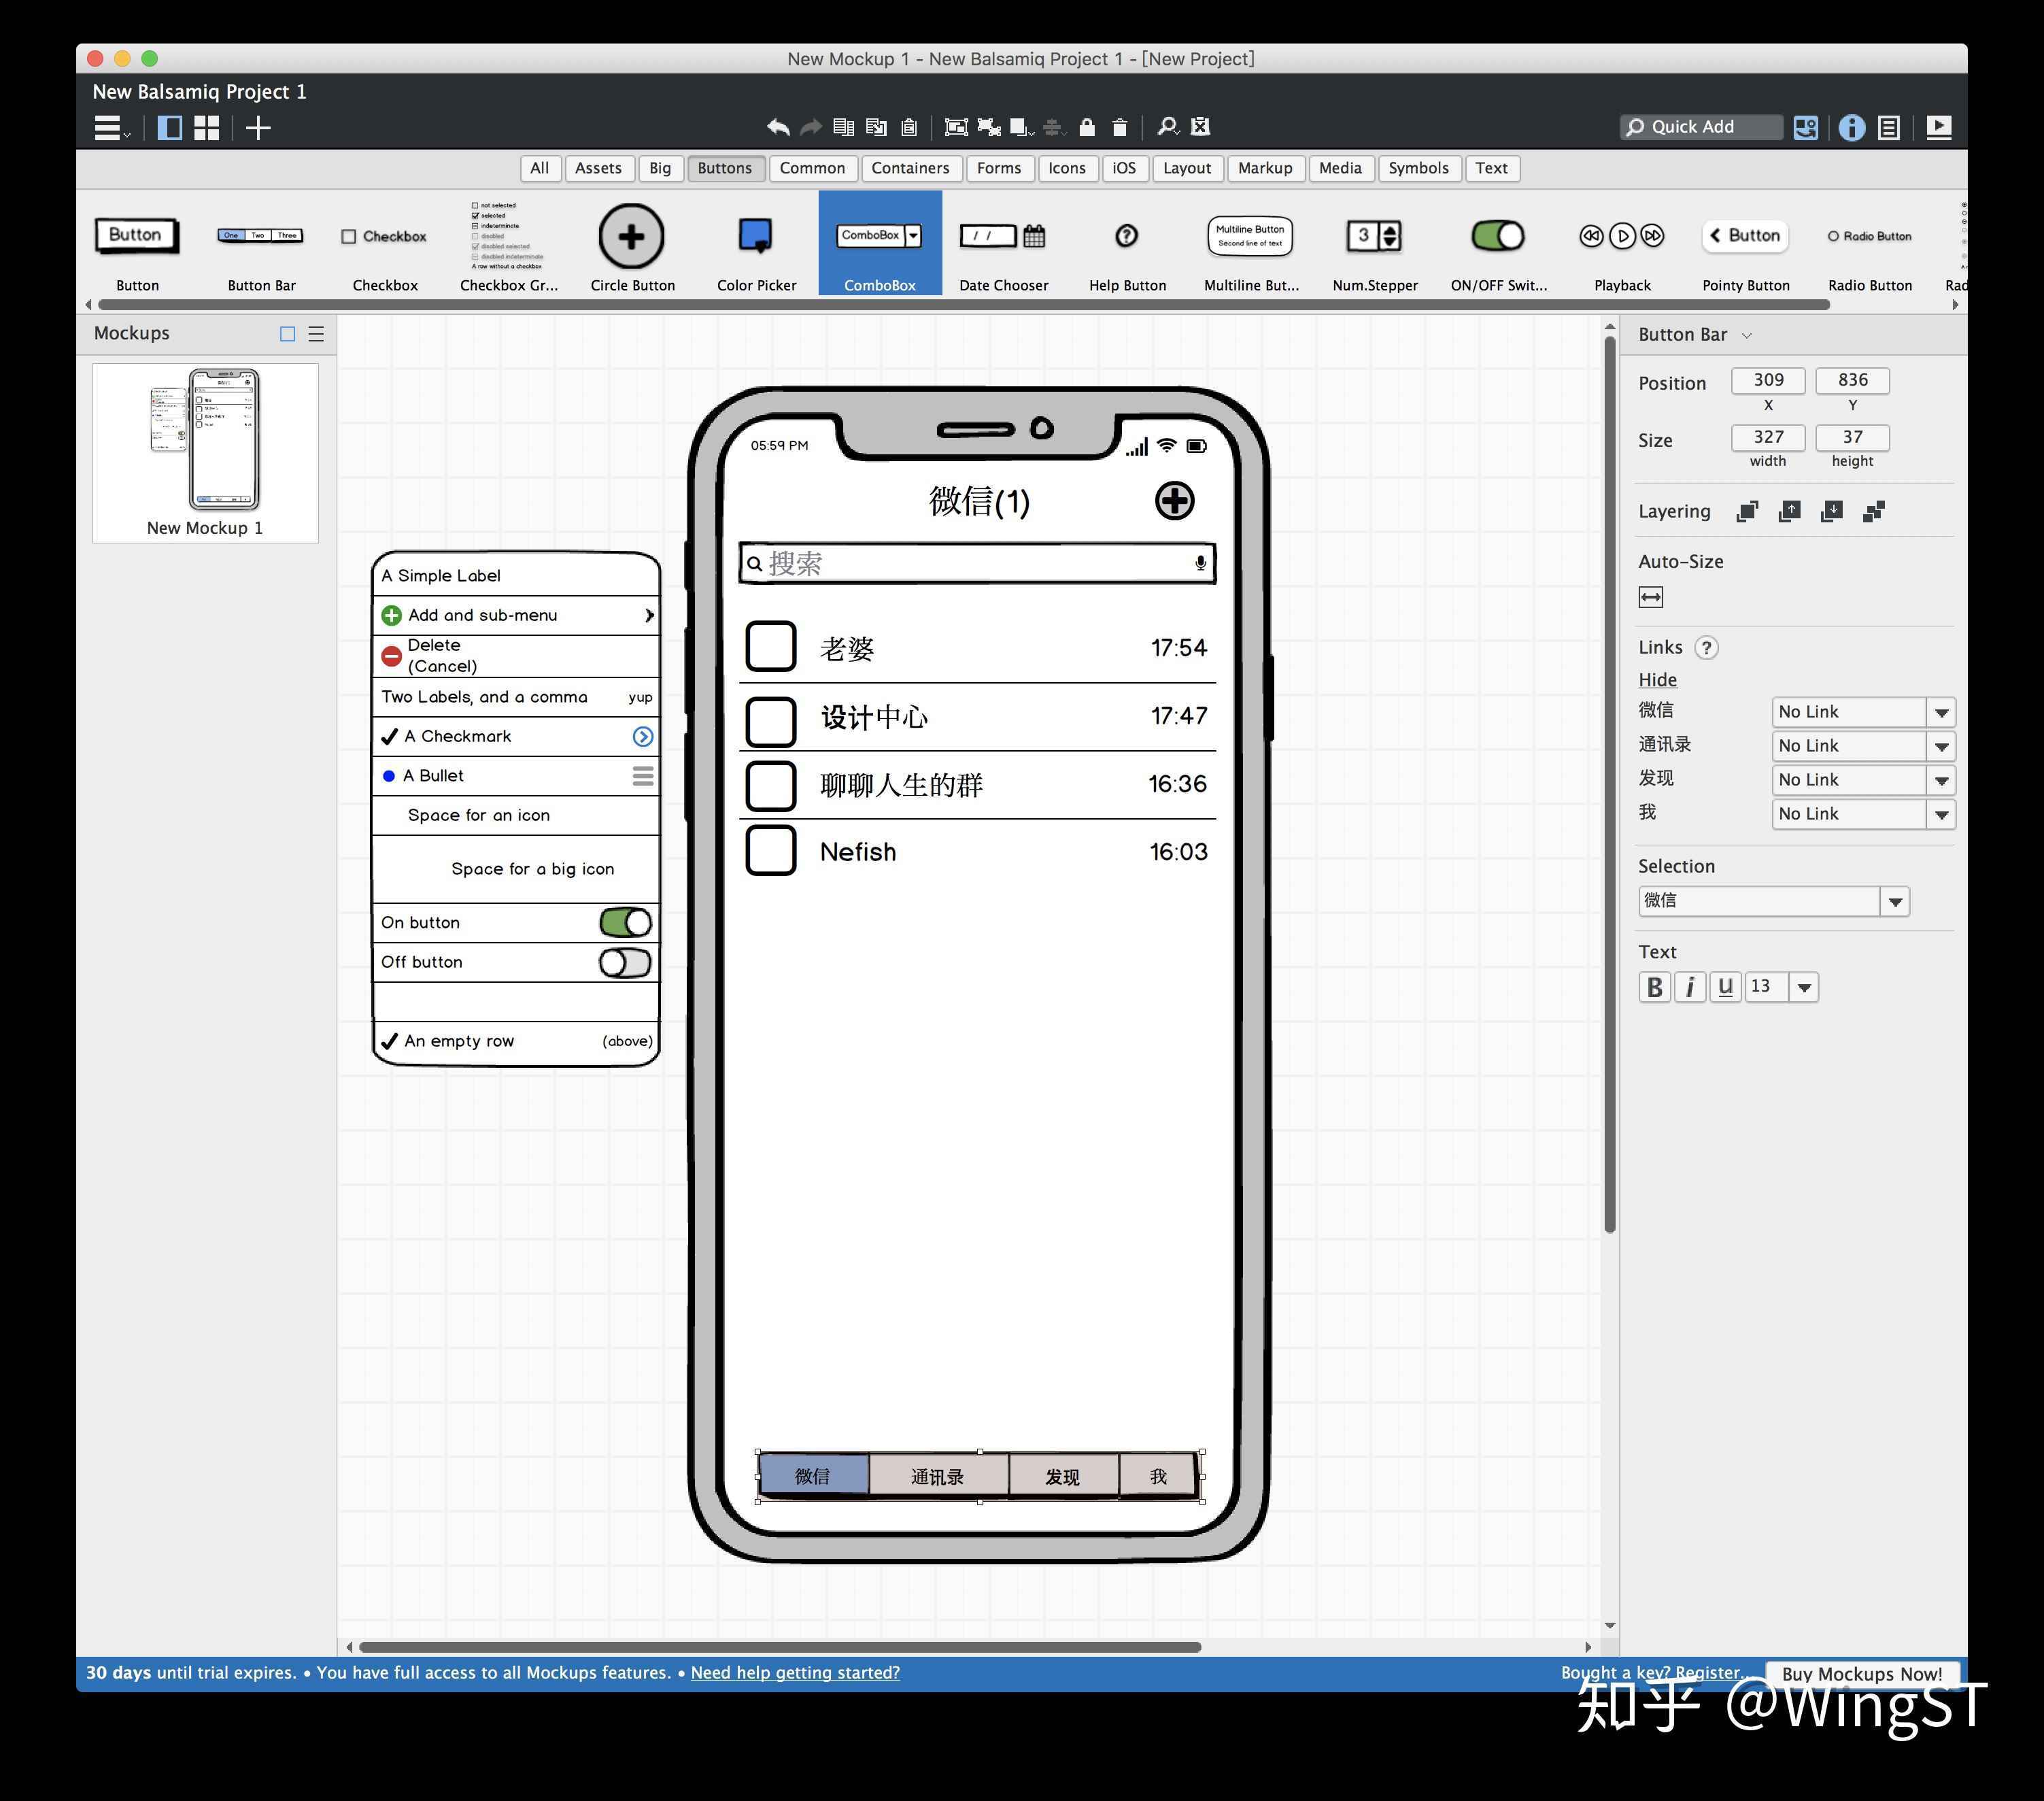Image resolution: width=2044 pixels, height=1801 pixels.
Task: Click the zoom magnifier toolbar icon
Action: coord(1167,127)
